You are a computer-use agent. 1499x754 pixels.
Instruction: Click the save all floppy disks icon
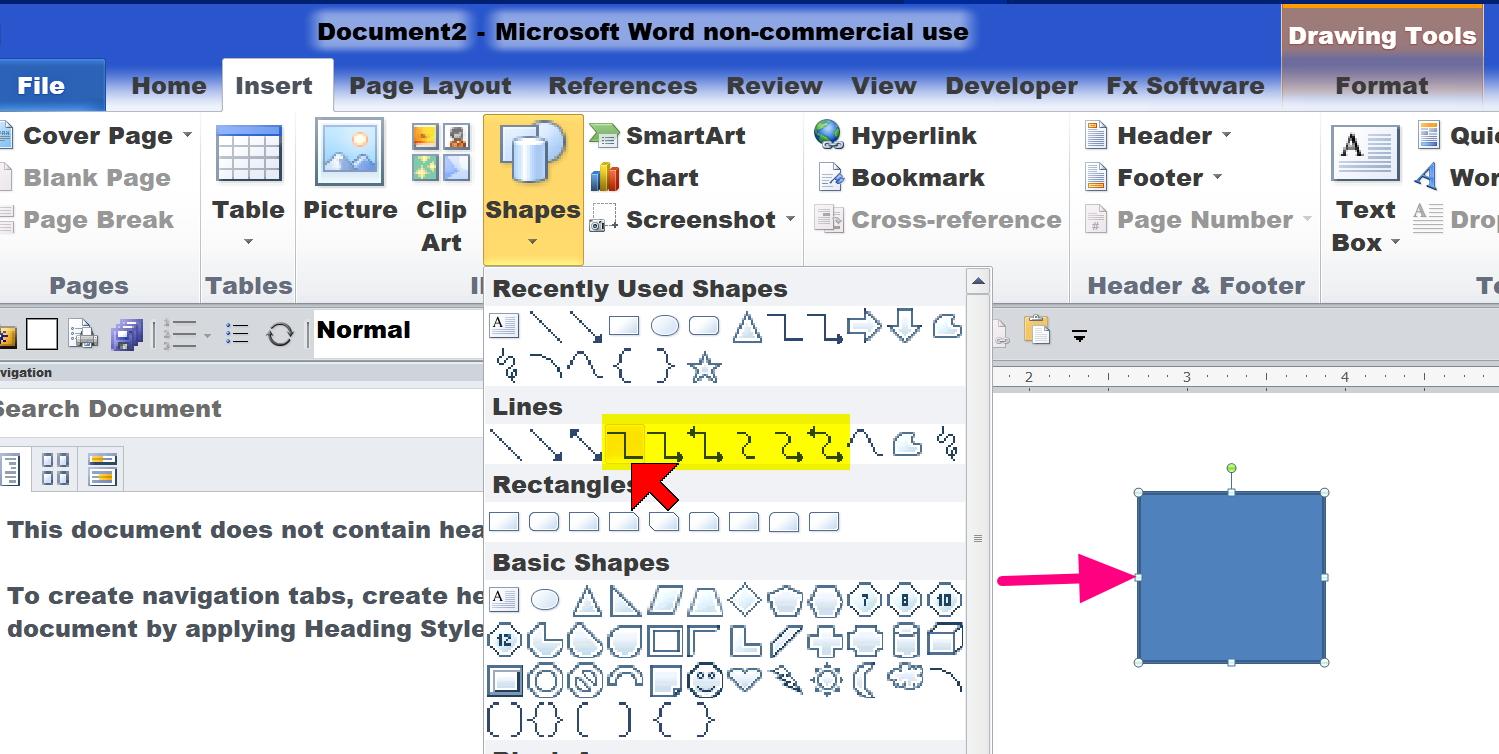coord(127,334)
